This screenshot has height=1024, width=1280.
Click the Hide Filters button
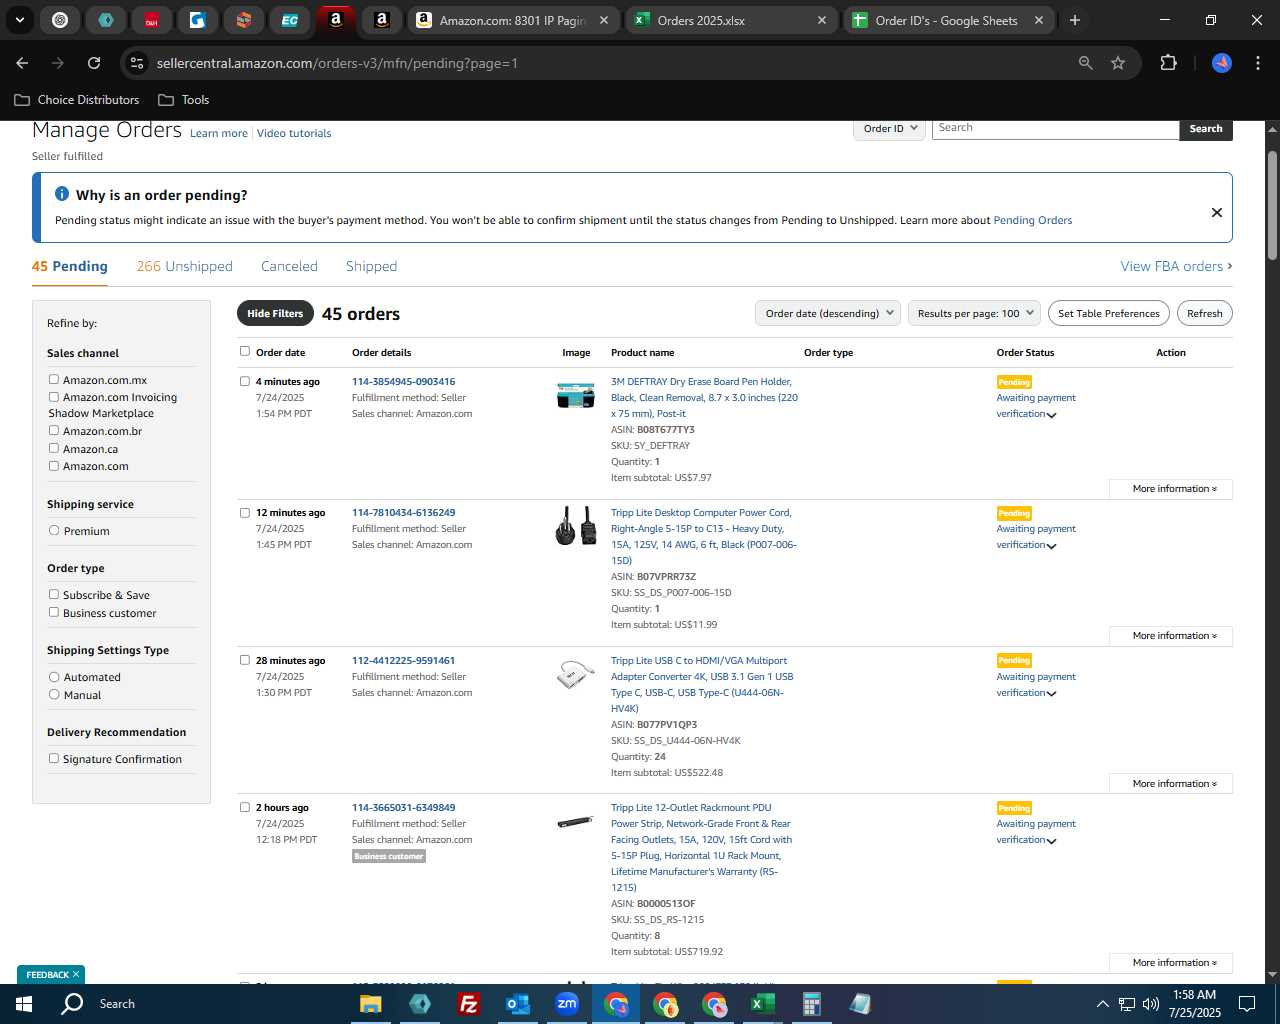point(275,313)
